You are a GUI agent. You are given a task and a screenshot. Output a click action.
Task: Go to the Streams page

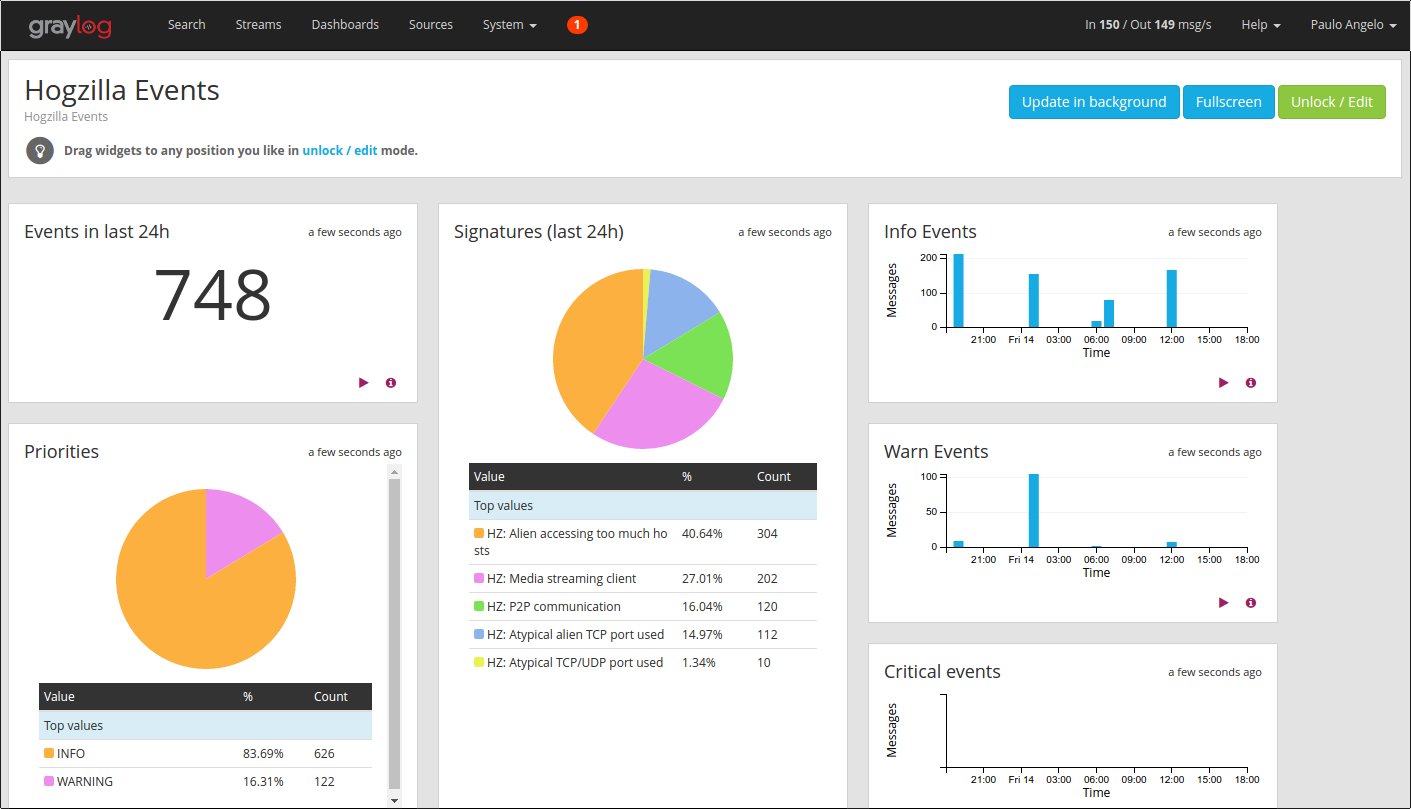pos(258,24)
